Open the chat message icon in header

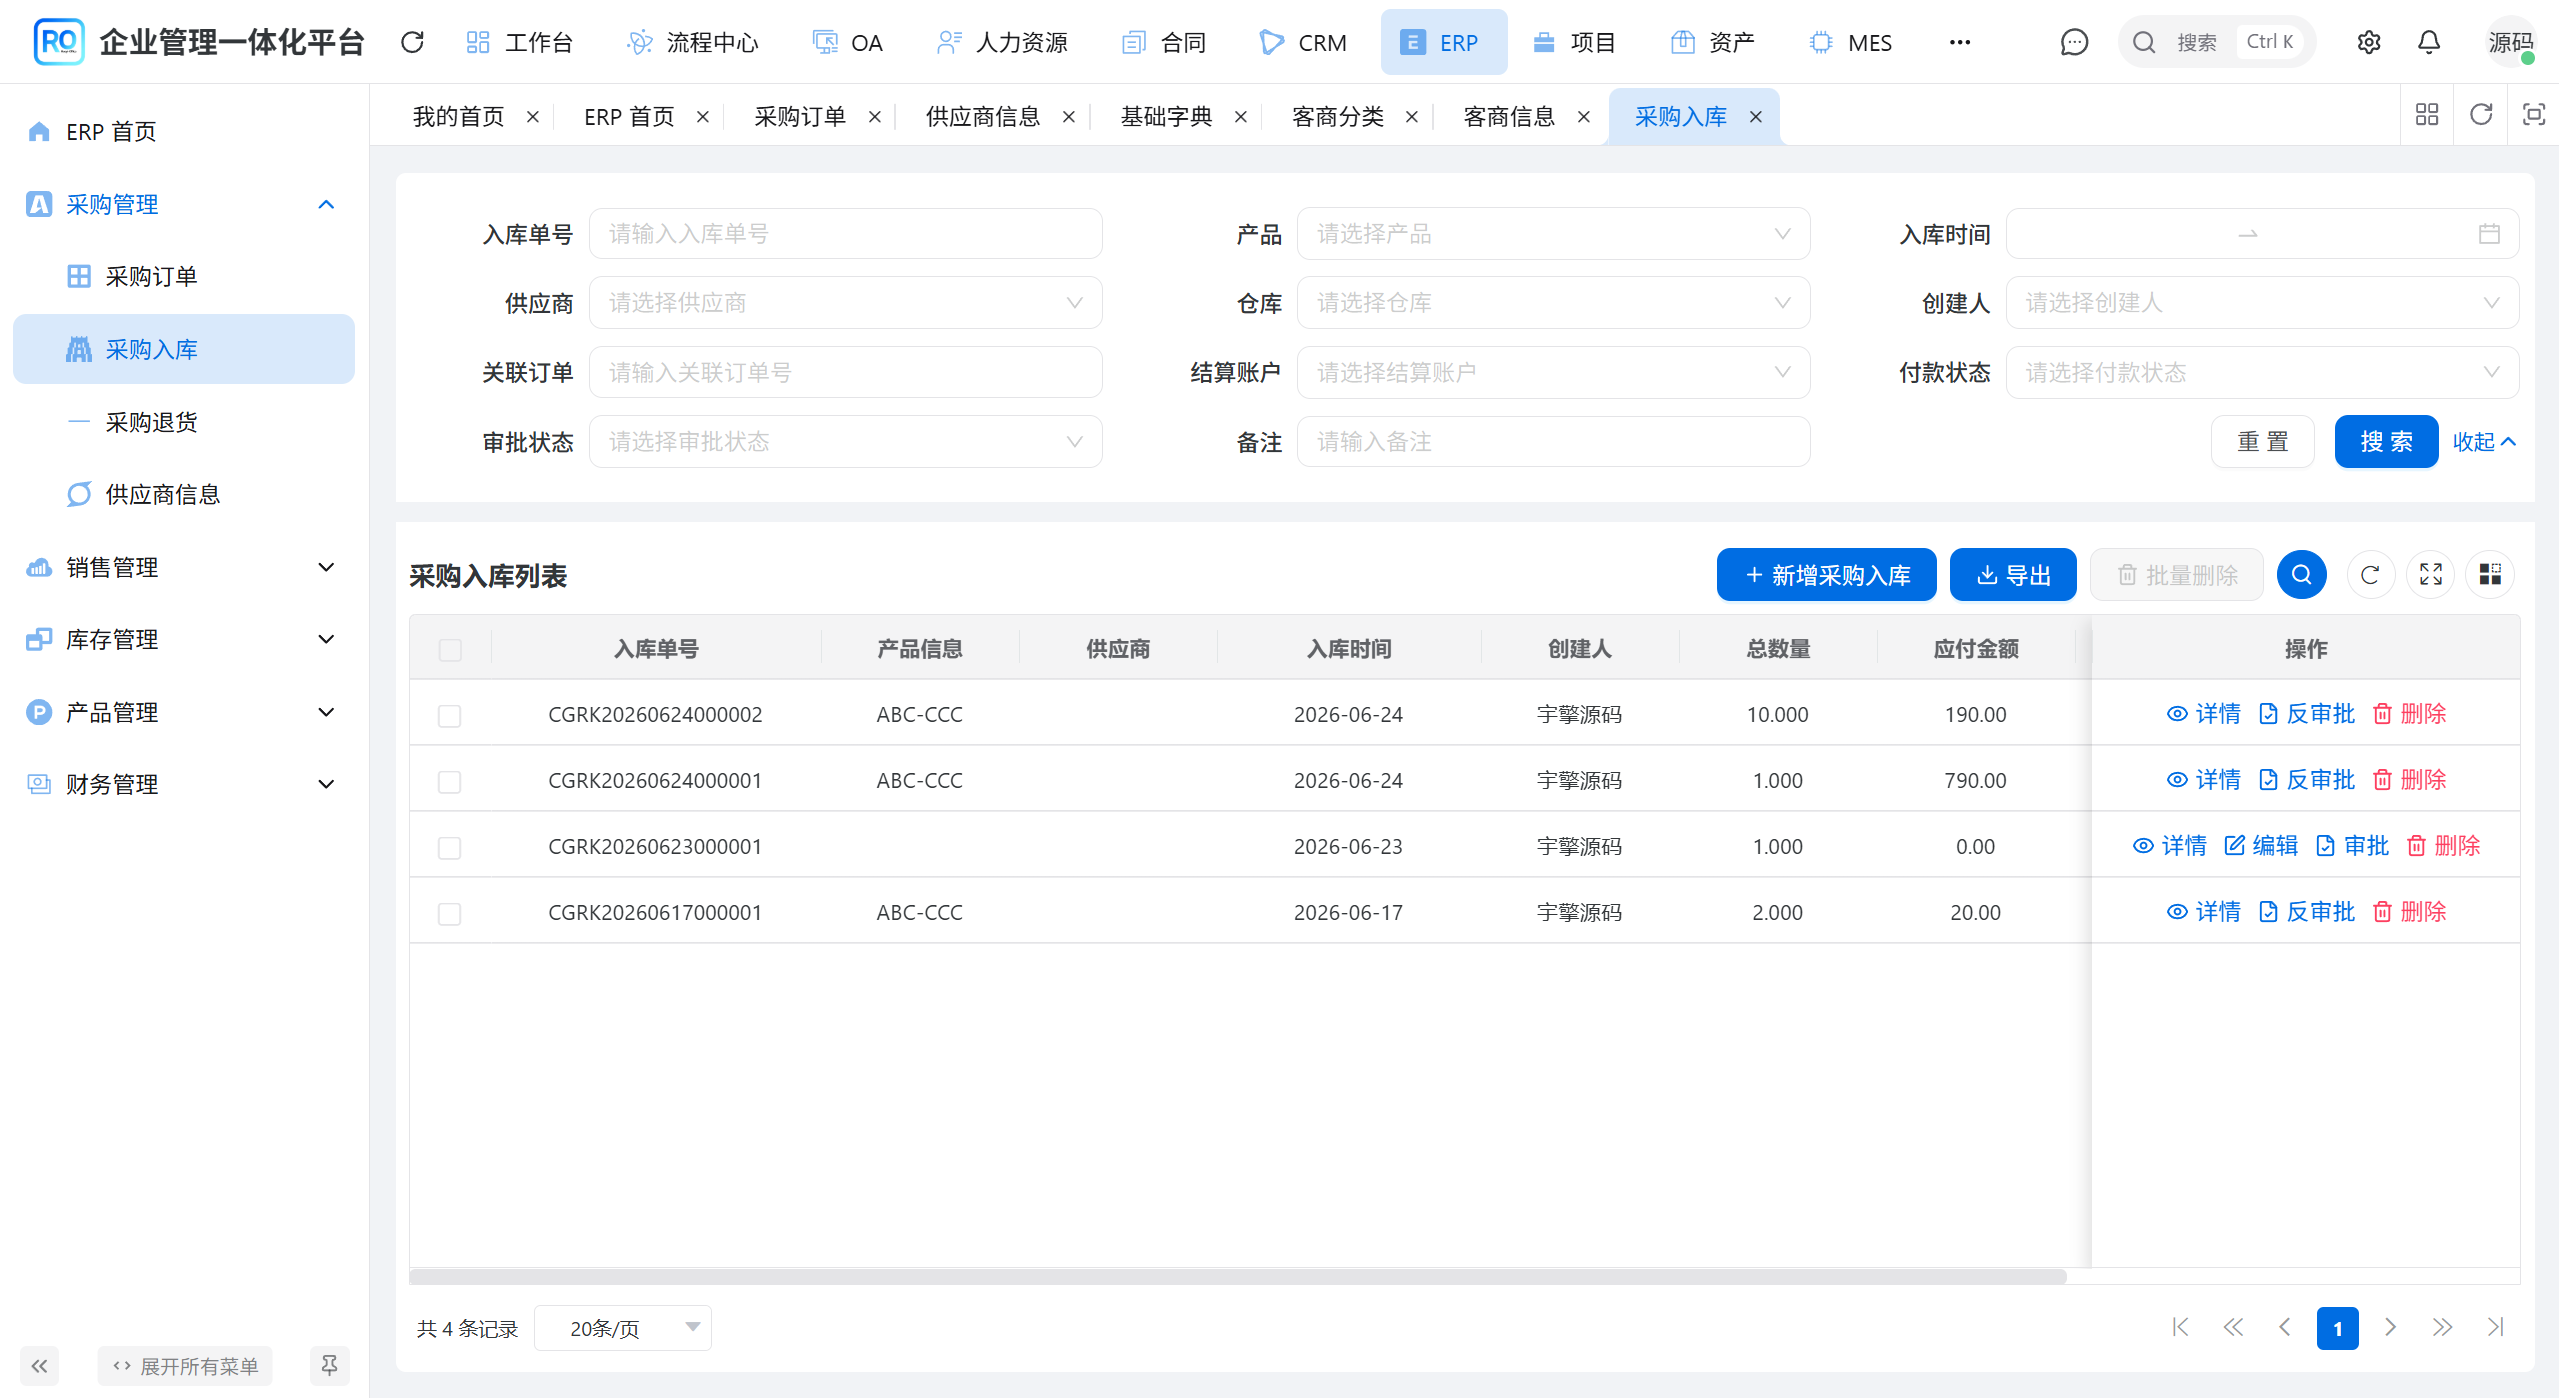(x=2074, y=42)
